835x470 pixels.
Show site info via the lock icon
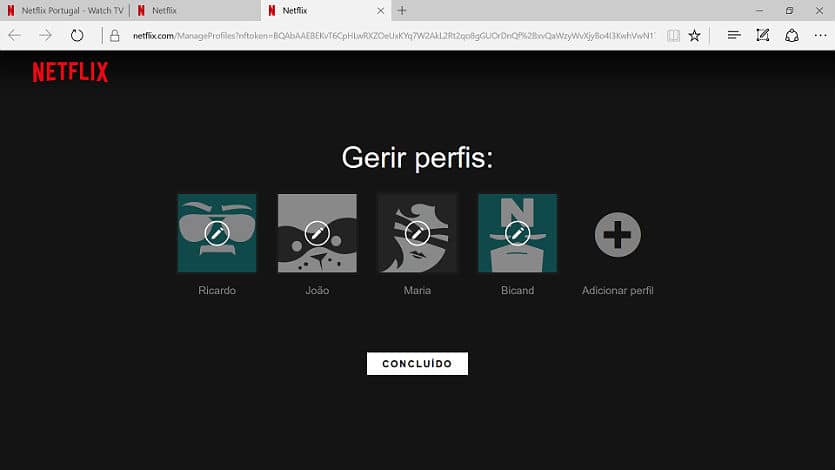pyautogui.click(x=115, y=35)
